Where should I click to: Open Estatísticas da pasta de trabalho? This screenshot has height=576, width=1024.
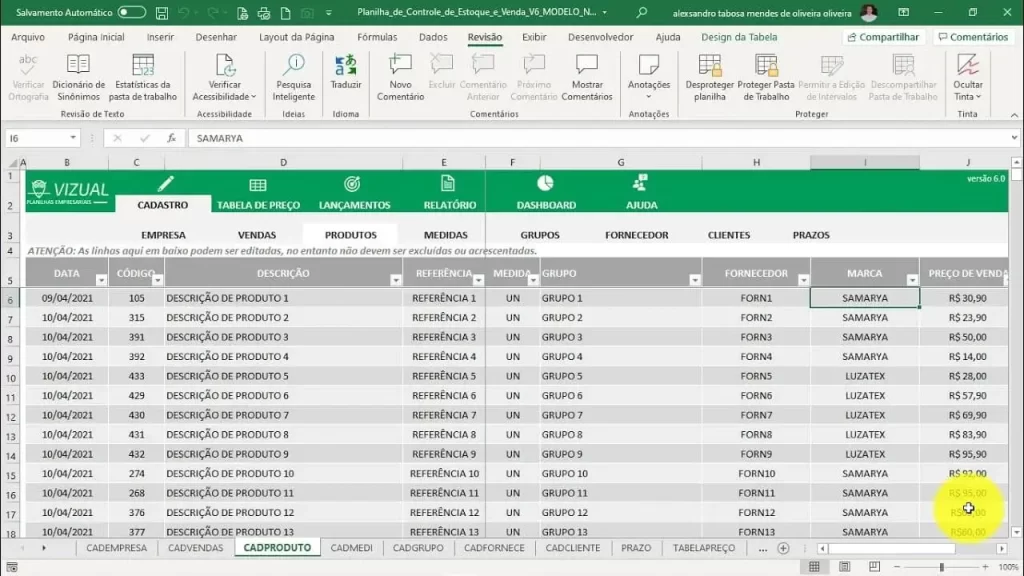pos(142,77)
